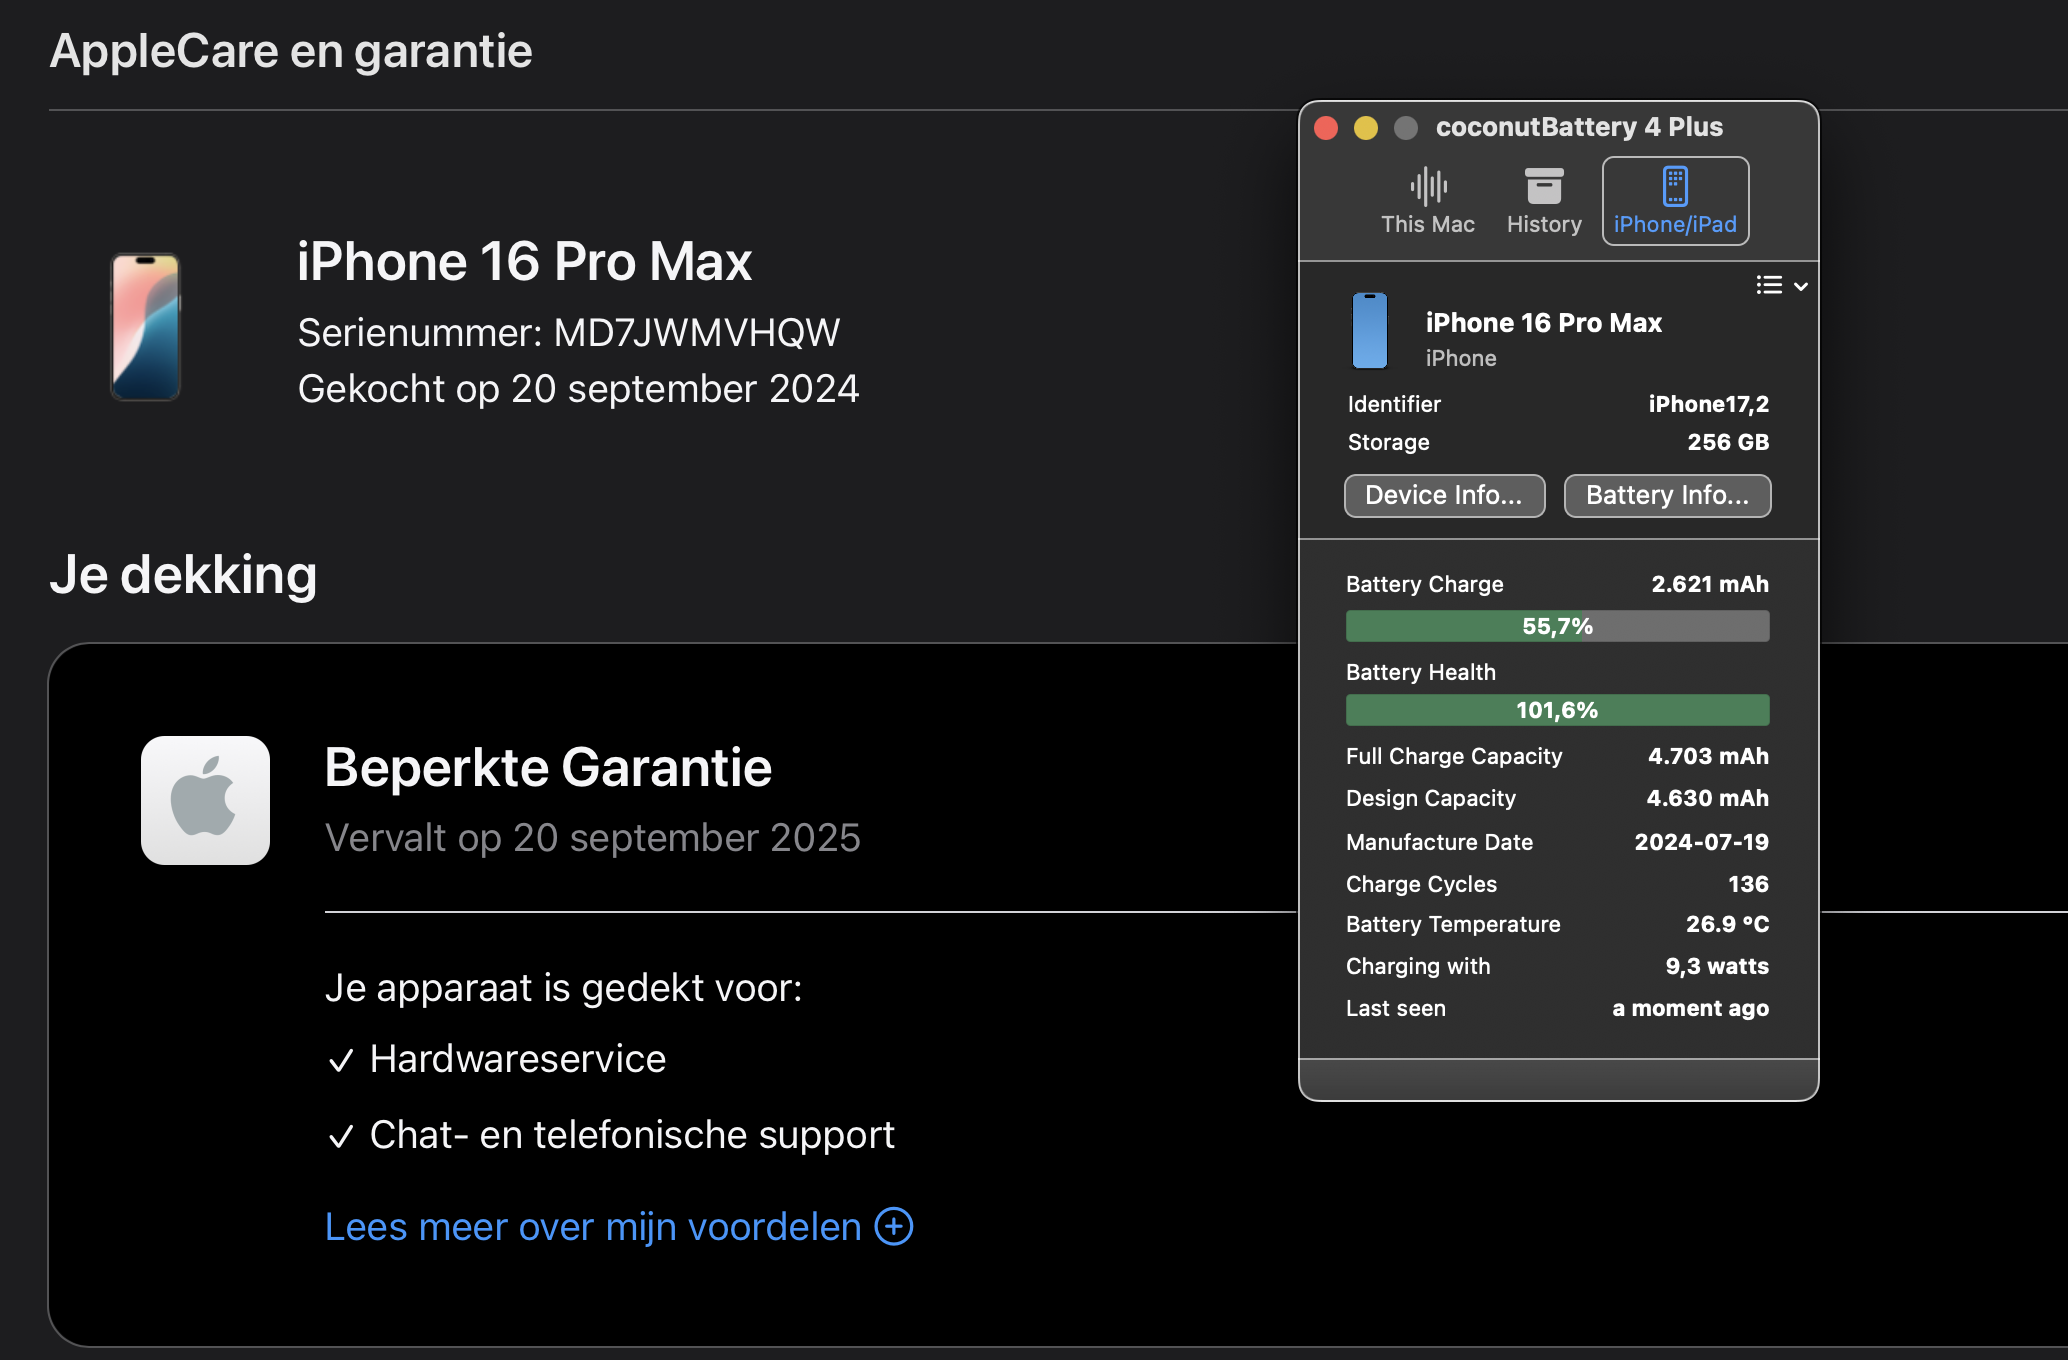This screenshot has height=1360, width=2068.
Task: Minimize the coconutBattery window
Action: [1366, 128]
